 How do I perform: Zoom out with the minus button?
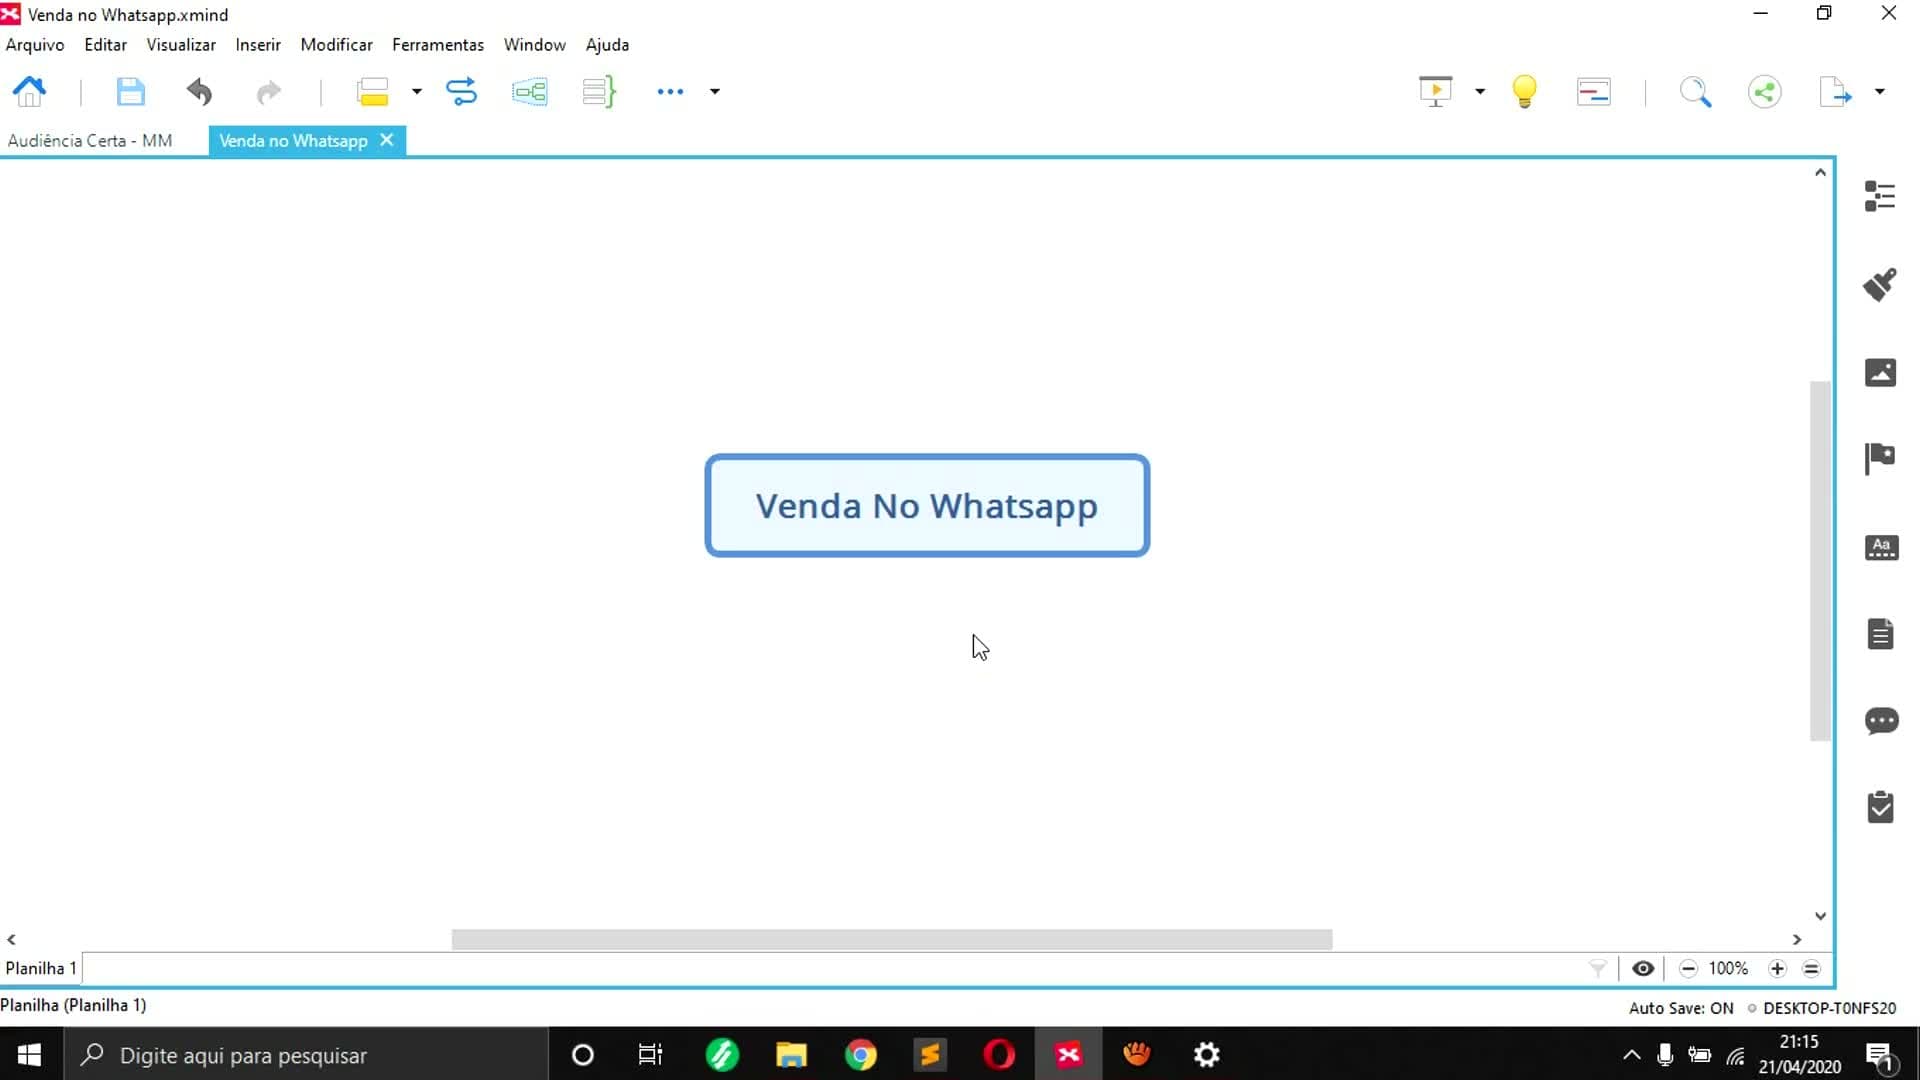click(x=1688, y=968)
